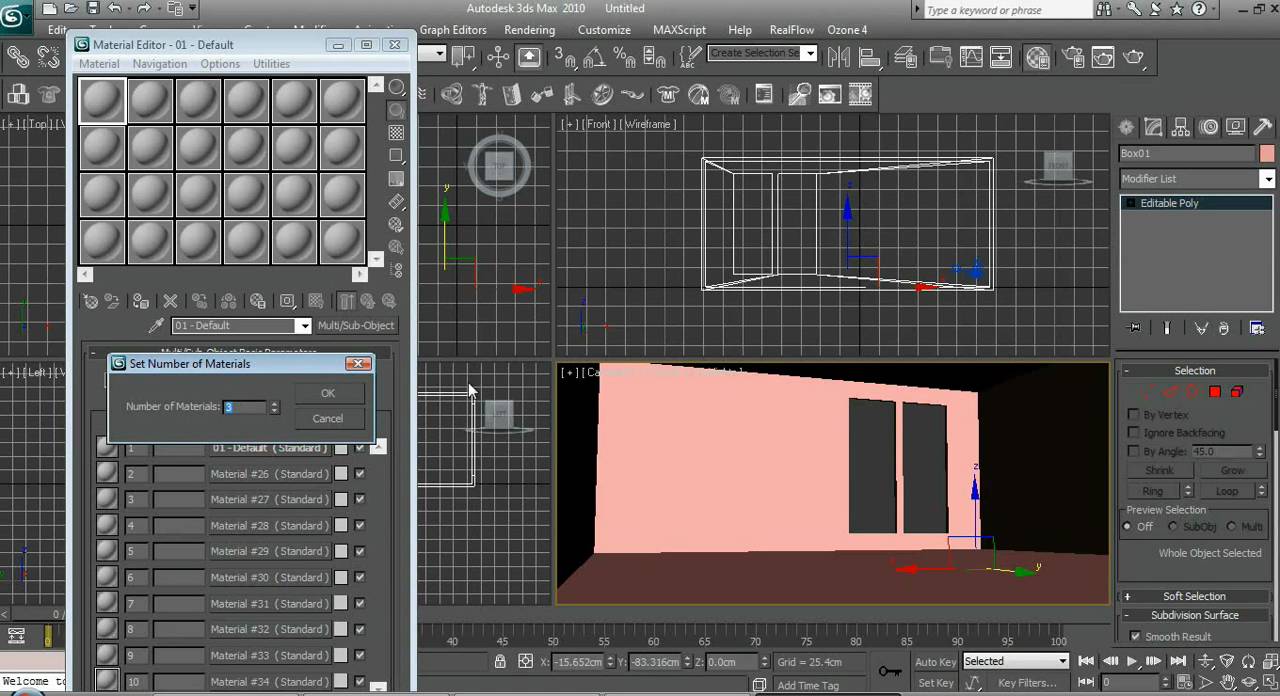Click the Select and Manipulate icon
The height and width of the screenshot is (696, 1280).
click(x=498, y=57)
